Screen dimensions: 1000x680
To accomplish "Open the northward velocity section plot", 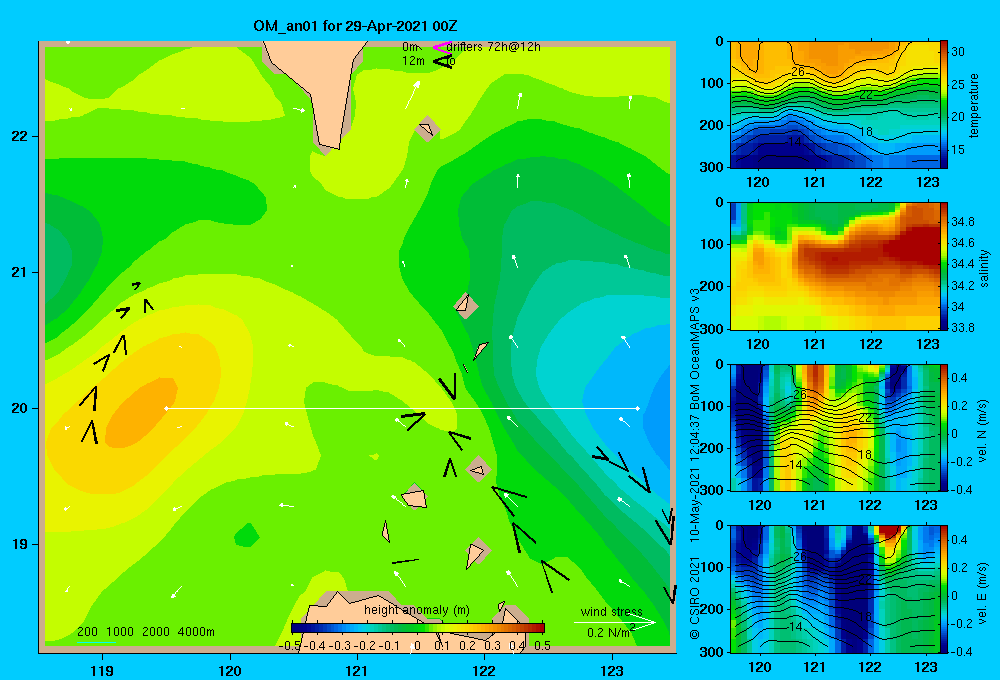I will click(x=834, y=427).
